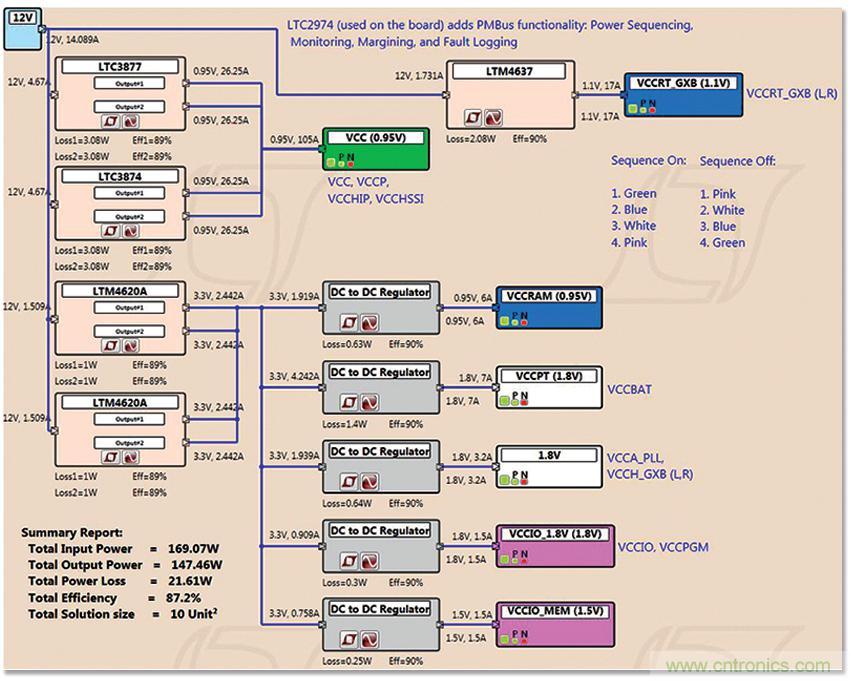Select the waveform icon on the LTM4637 block

click(494, 118)
